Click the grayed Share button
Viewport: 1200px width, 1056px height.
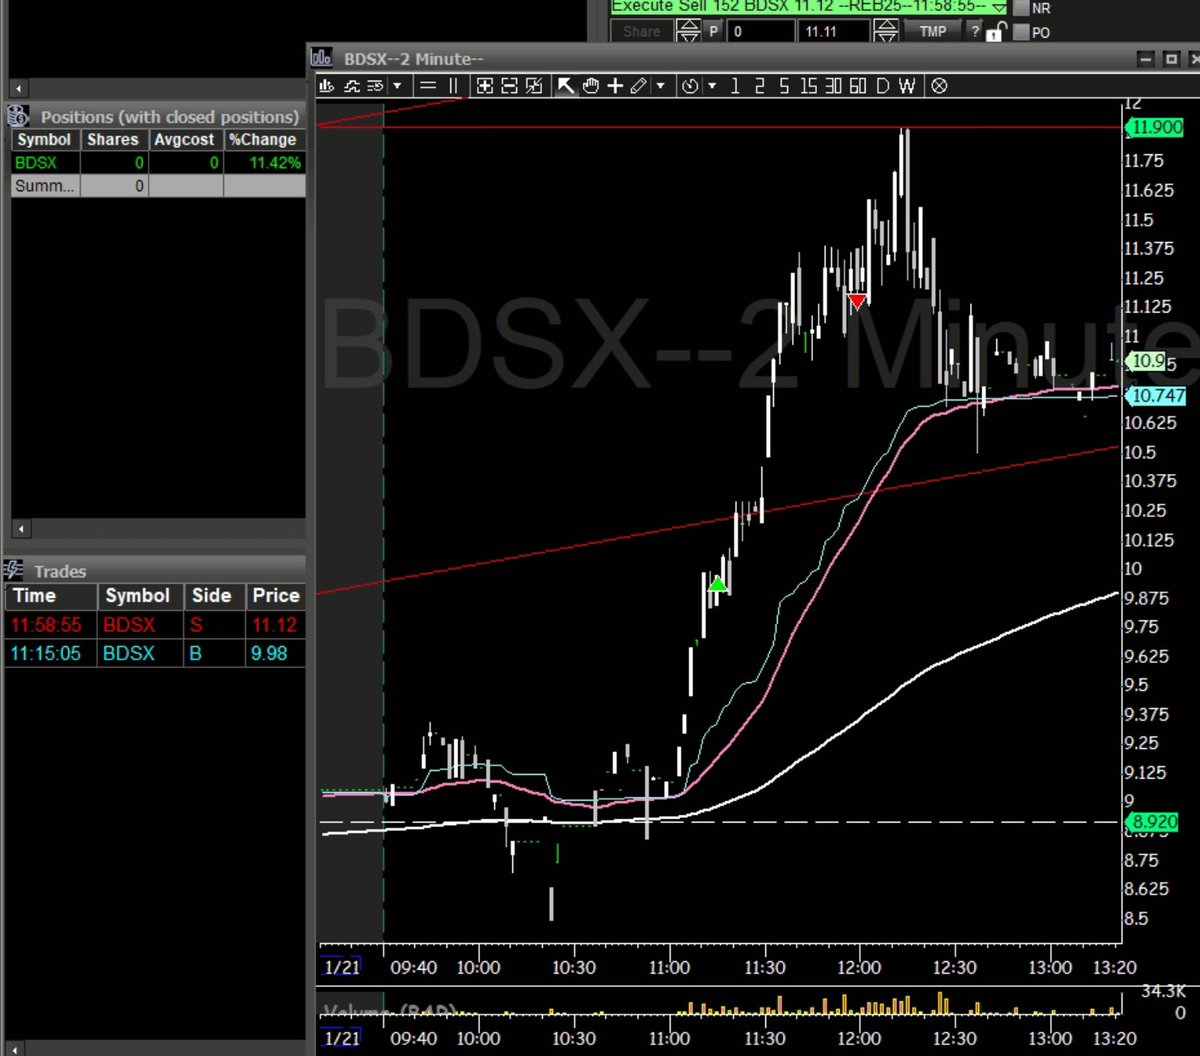pos(640,31)
